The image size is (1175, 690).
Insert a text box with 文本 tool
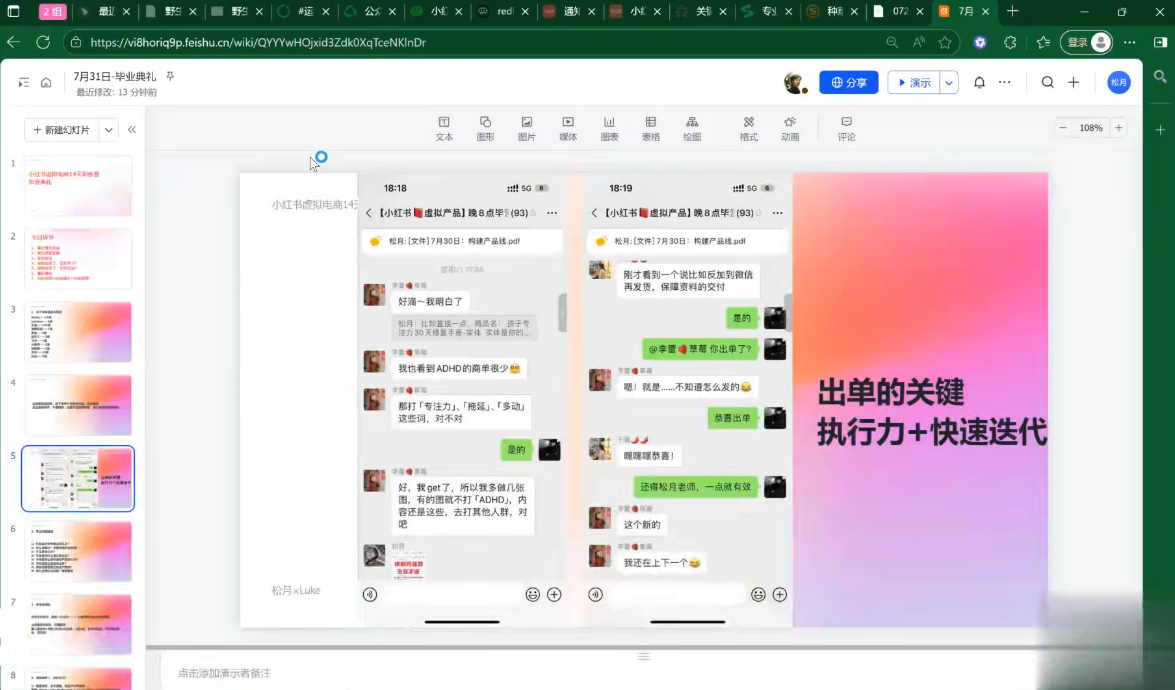coord(444,128)
